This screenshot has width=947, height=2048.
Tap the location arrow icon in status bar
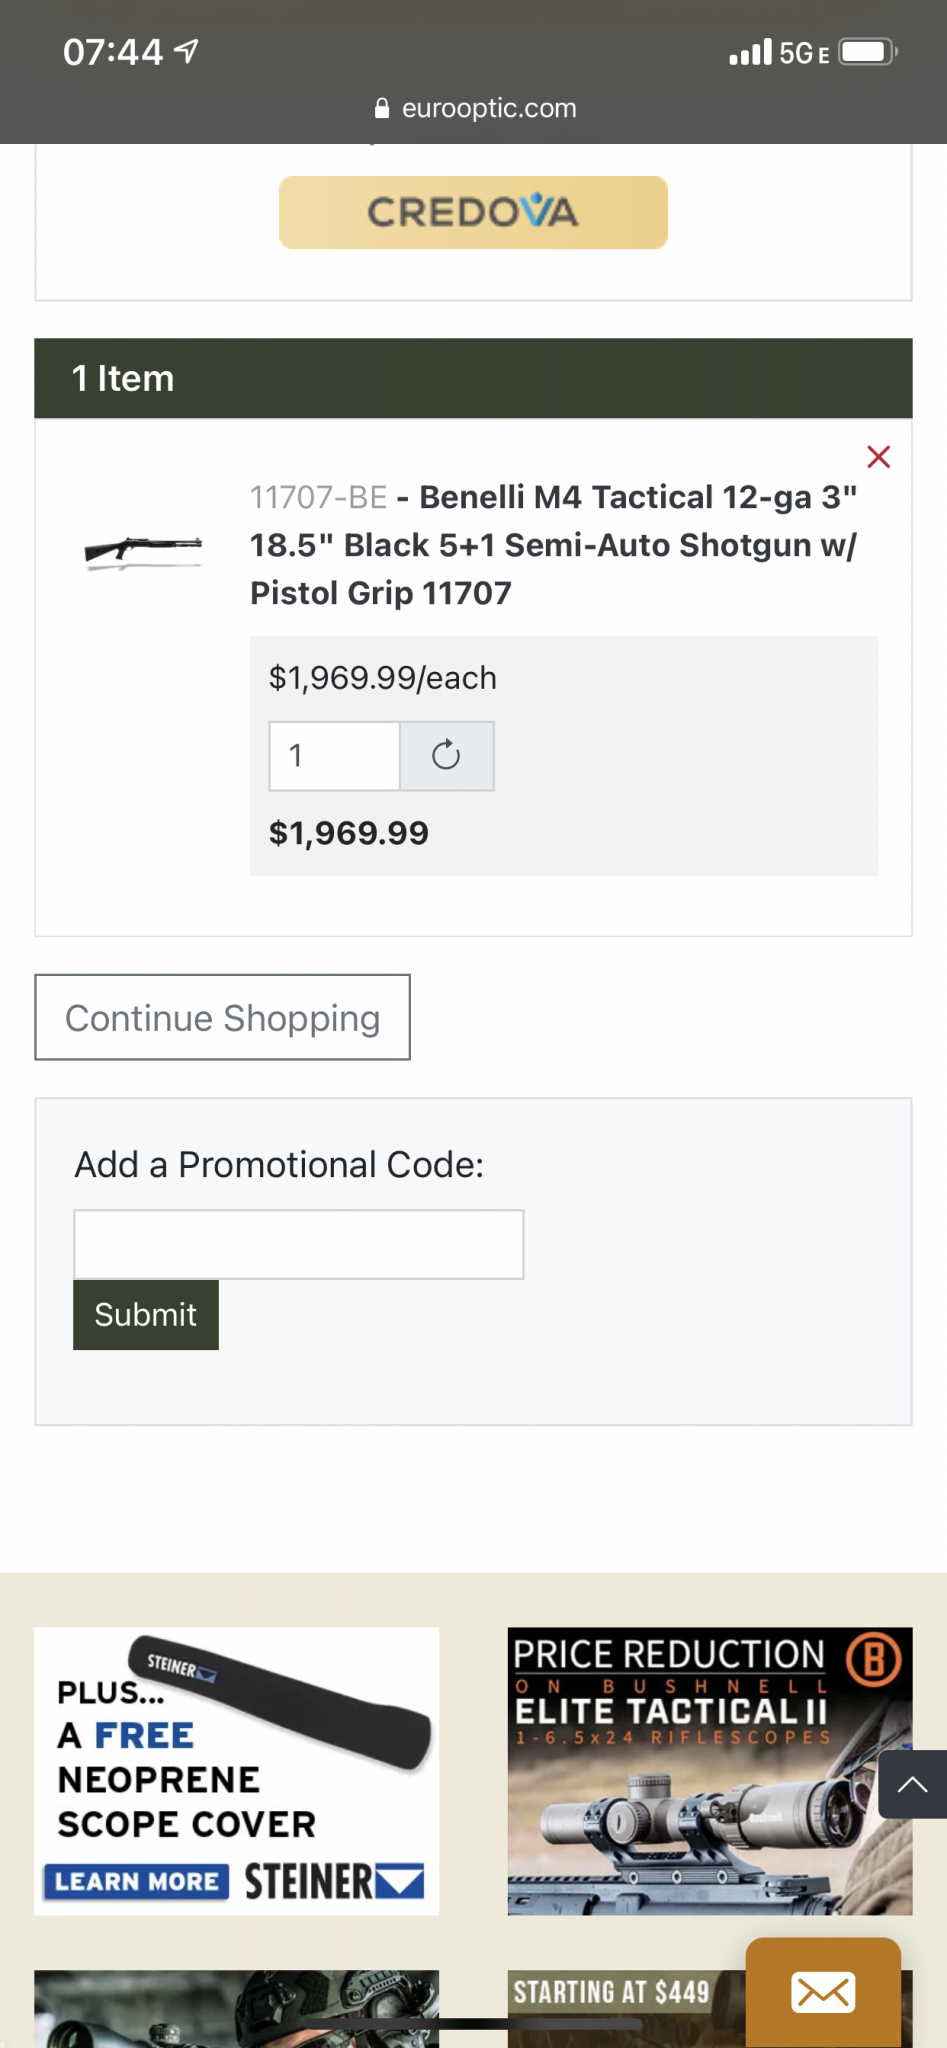click(x=186, y=50)
